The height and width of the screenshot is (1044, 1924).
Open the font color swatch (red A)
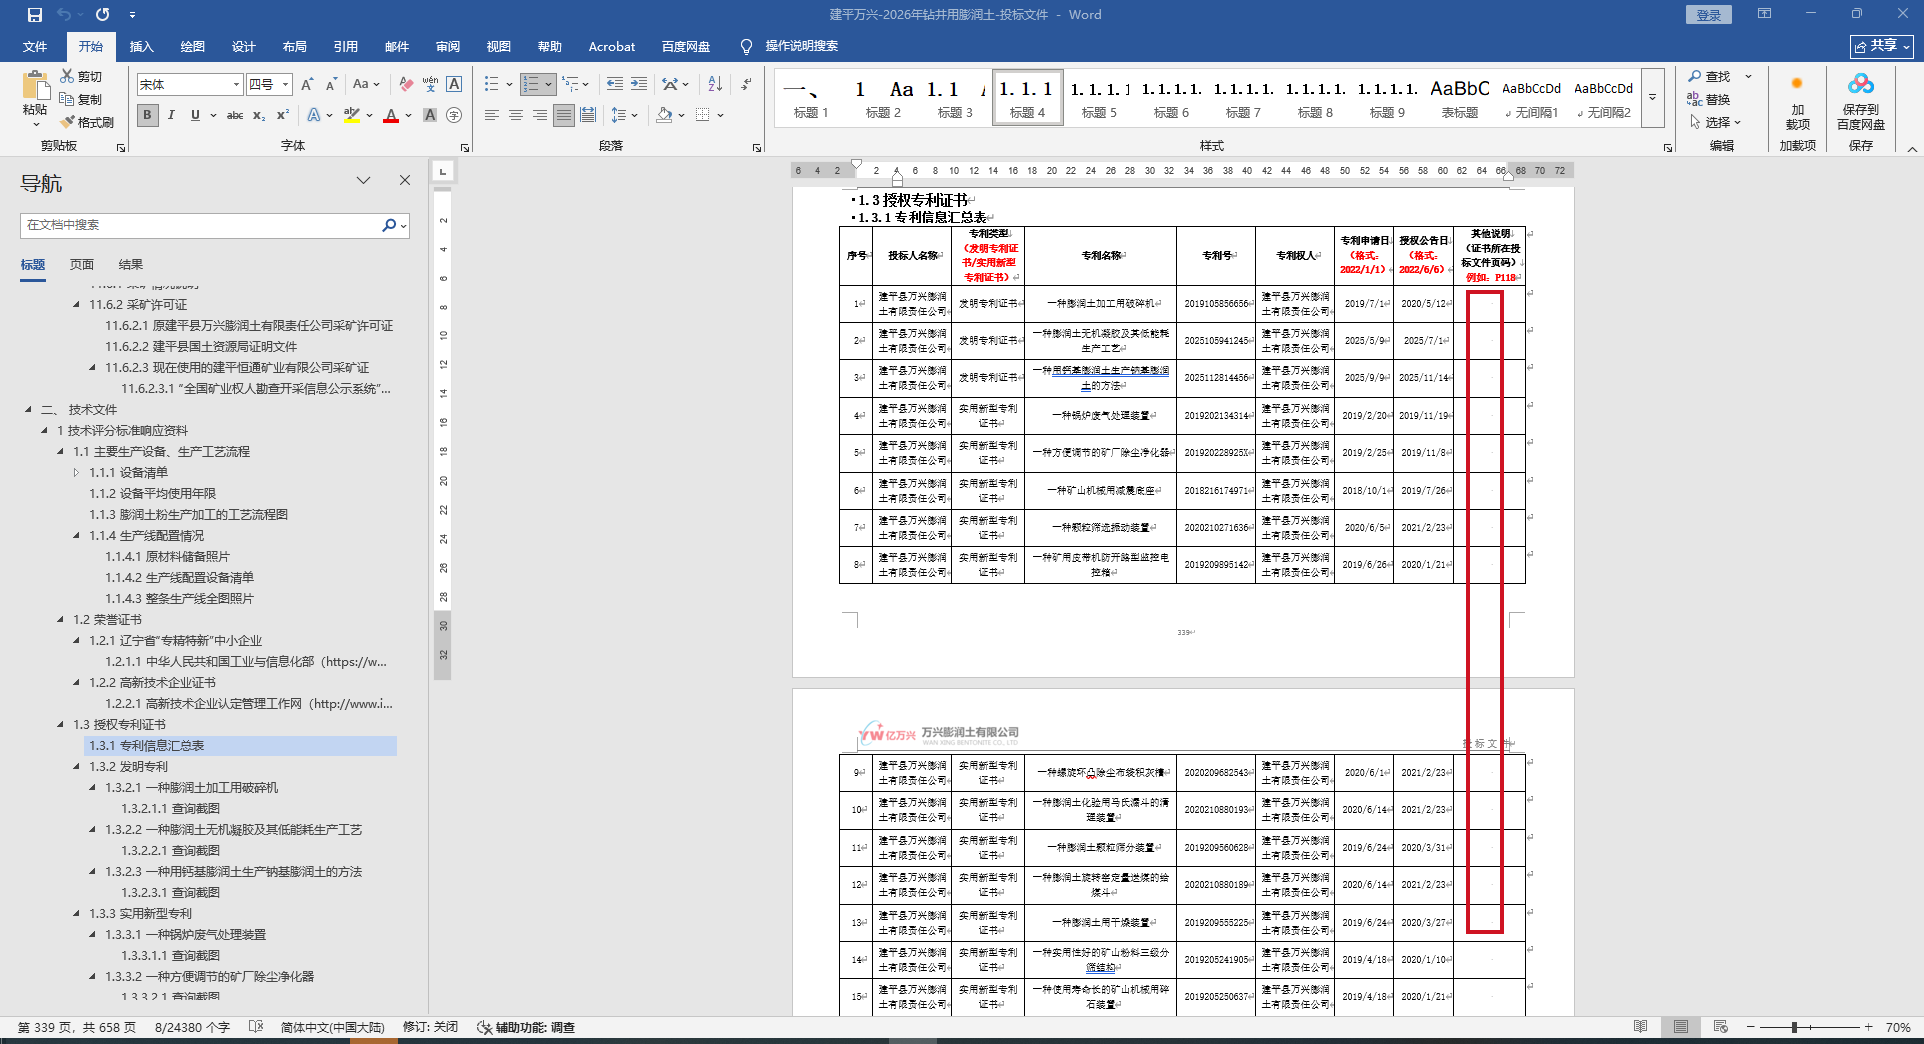391,115
